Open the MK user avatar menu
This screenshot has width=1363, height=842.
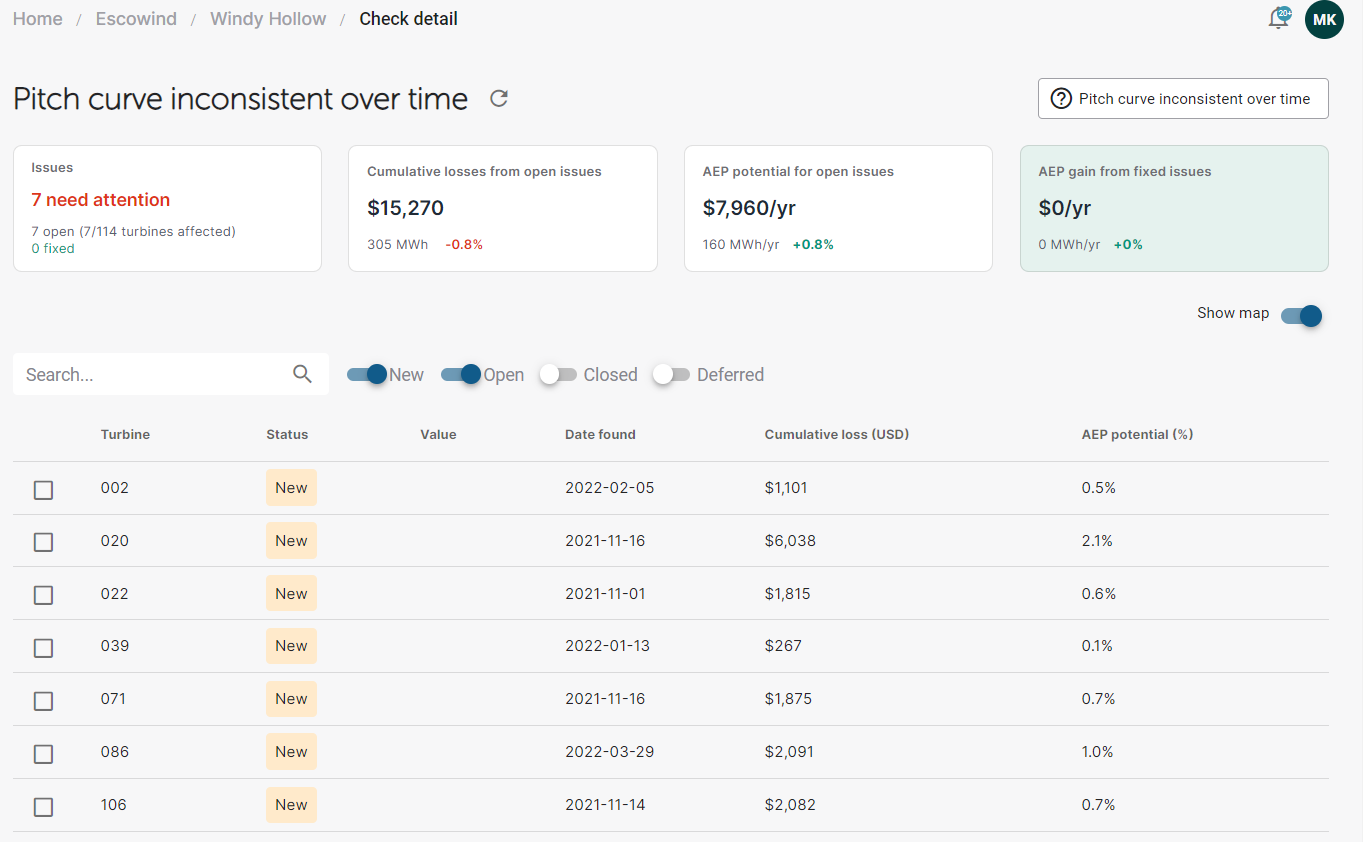click(x=1324, y=20)
